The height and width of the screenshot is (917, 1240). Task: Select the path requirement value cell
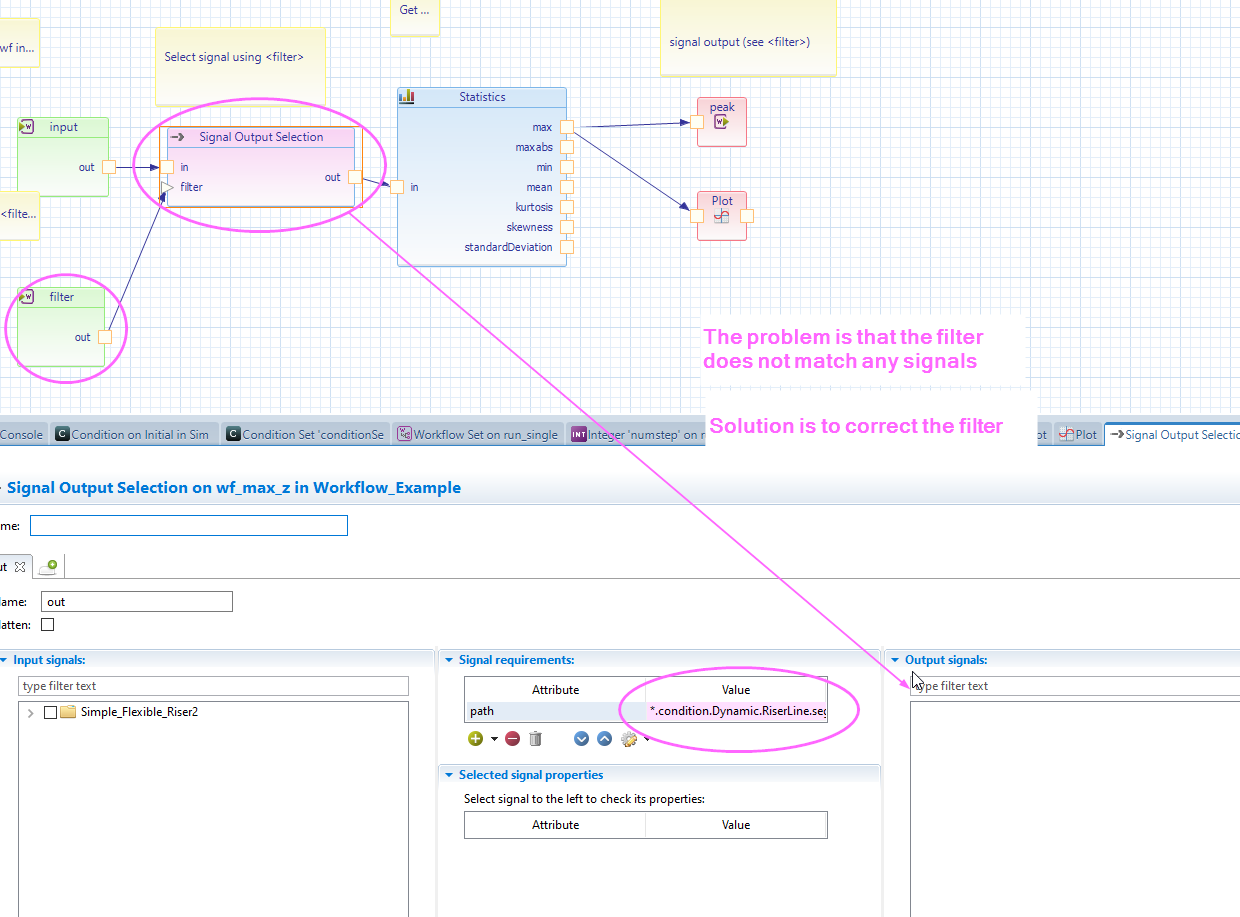click(x=736, y=711)
